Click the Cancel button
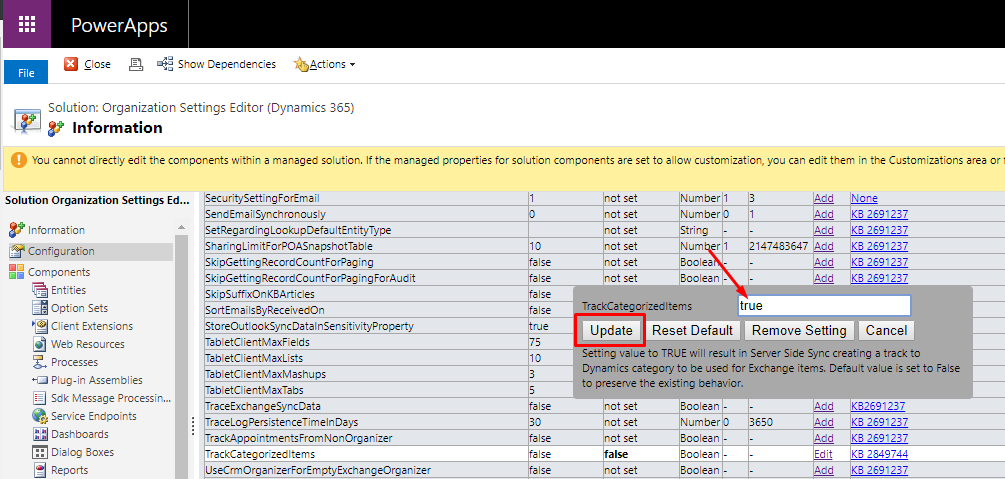This screenshot has height=479, width=1005. click(x=886, y=331)
